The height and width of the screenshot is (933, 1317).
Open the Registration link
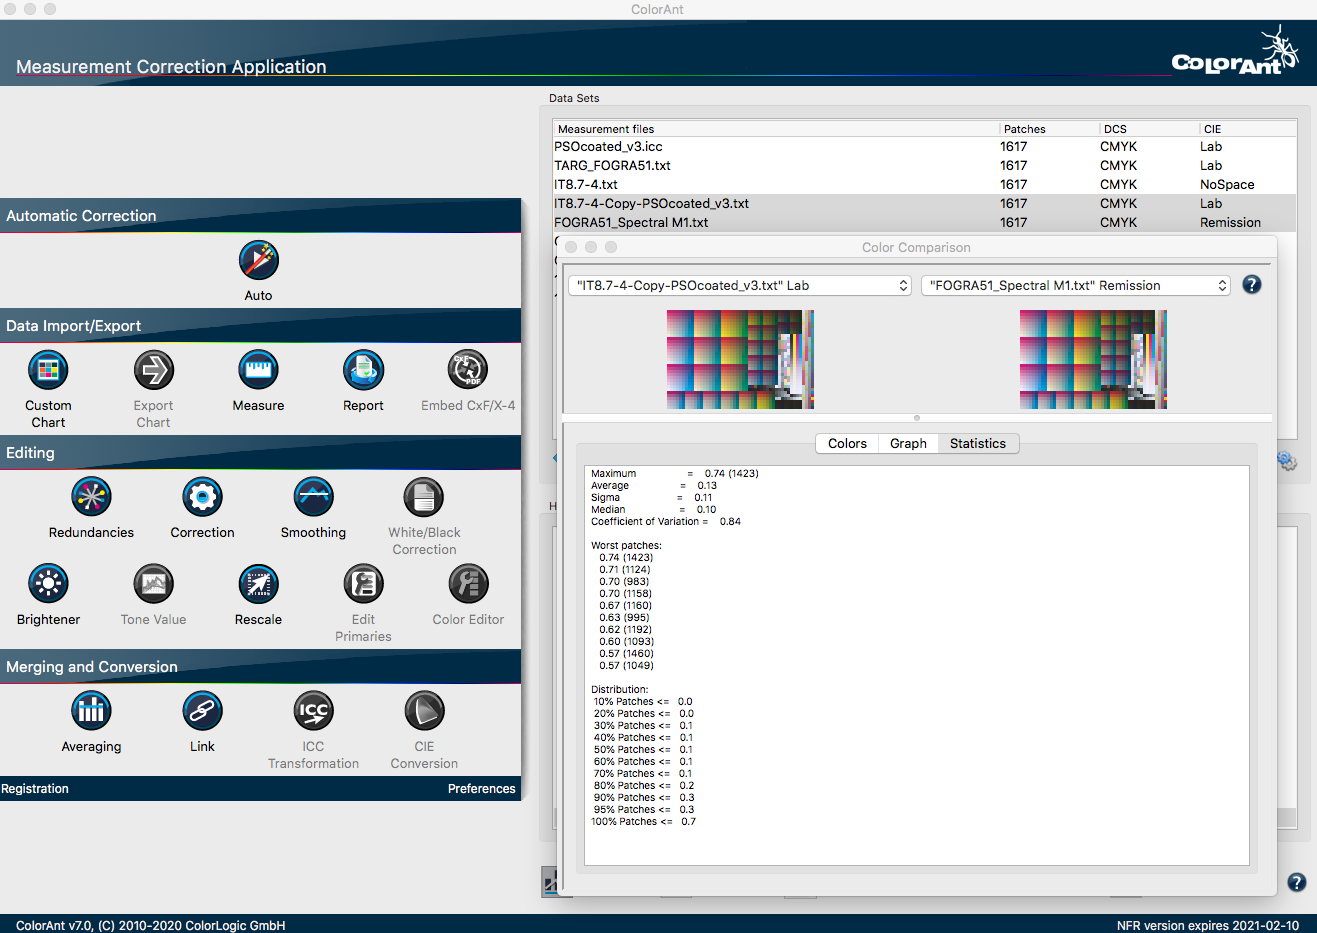[x=35, y=789]
